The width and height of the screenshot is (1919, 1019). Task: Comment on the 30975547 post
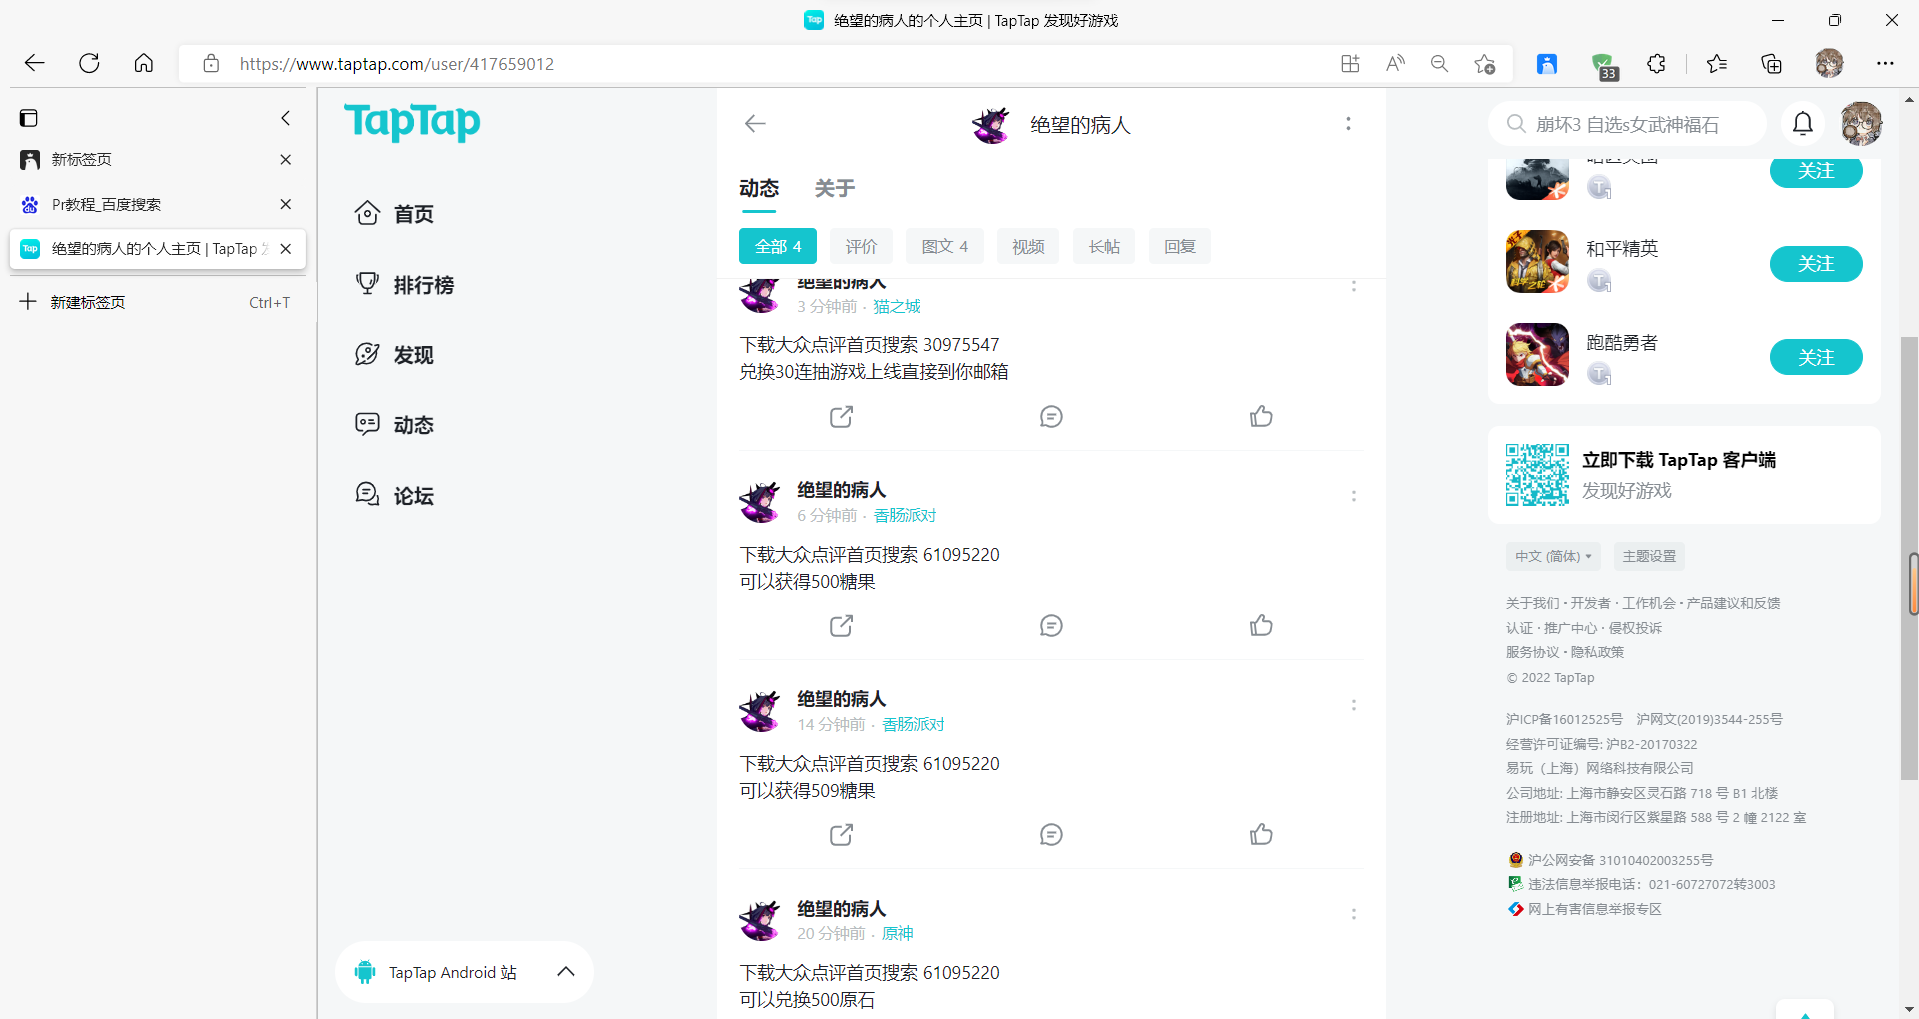(x=1051, y=416)
